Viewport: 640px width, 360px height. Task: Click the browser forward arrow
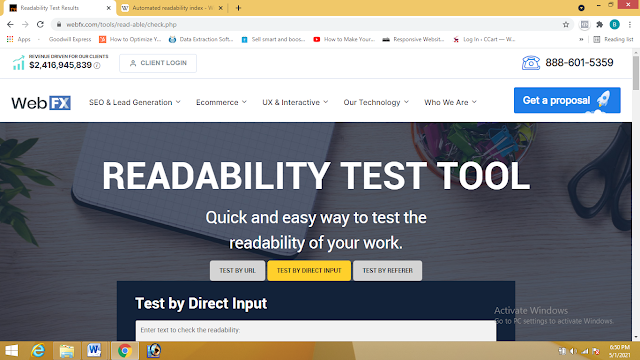25,24
